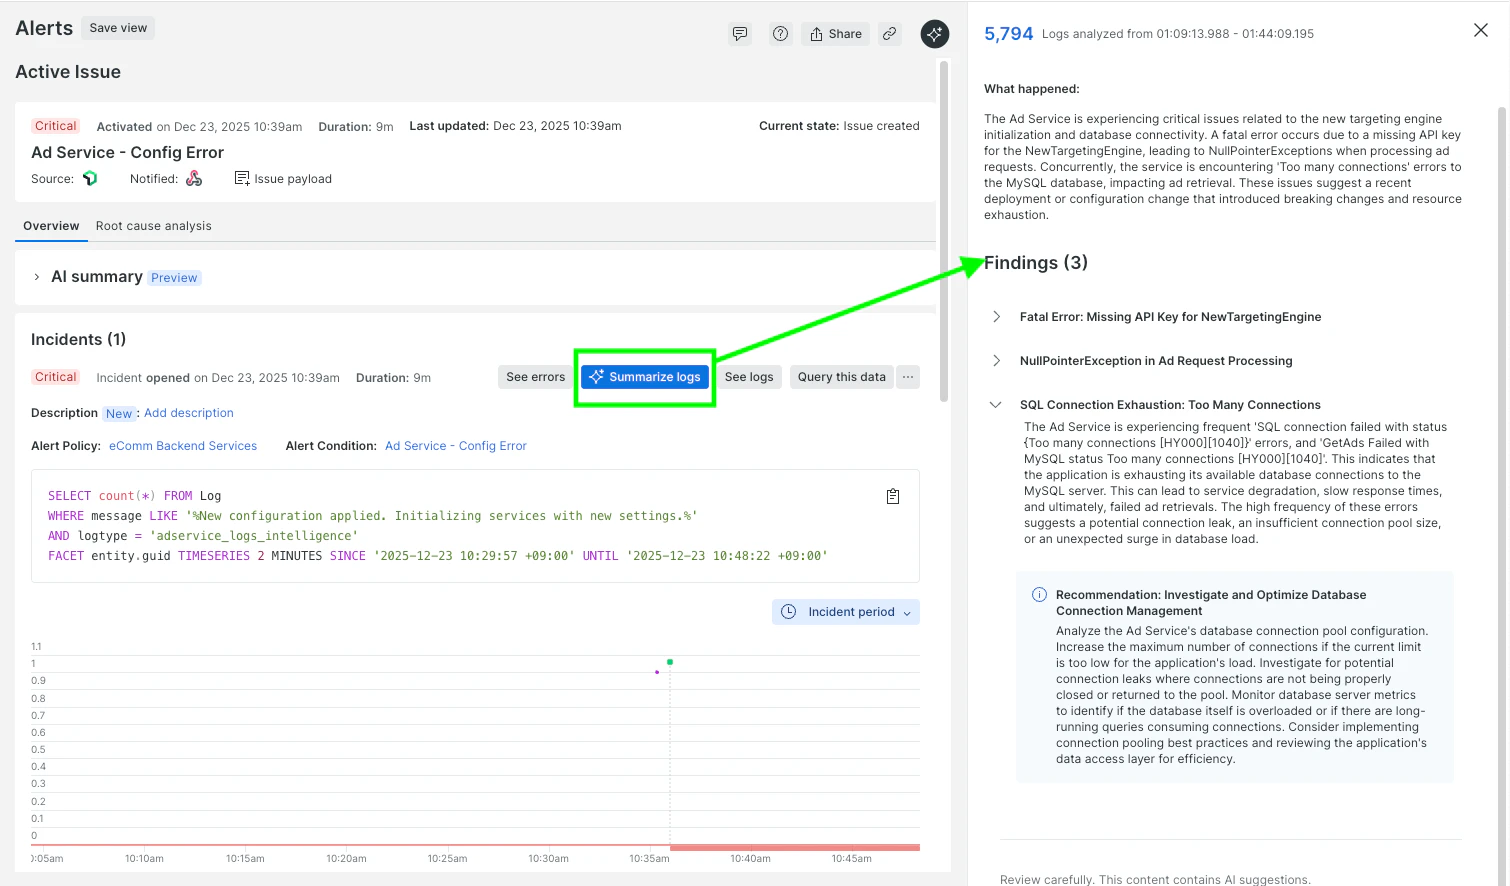Click the recommendation info icon
Image resolution: width=1510 pixels, height=886 pixels.
pos(1039,595)
